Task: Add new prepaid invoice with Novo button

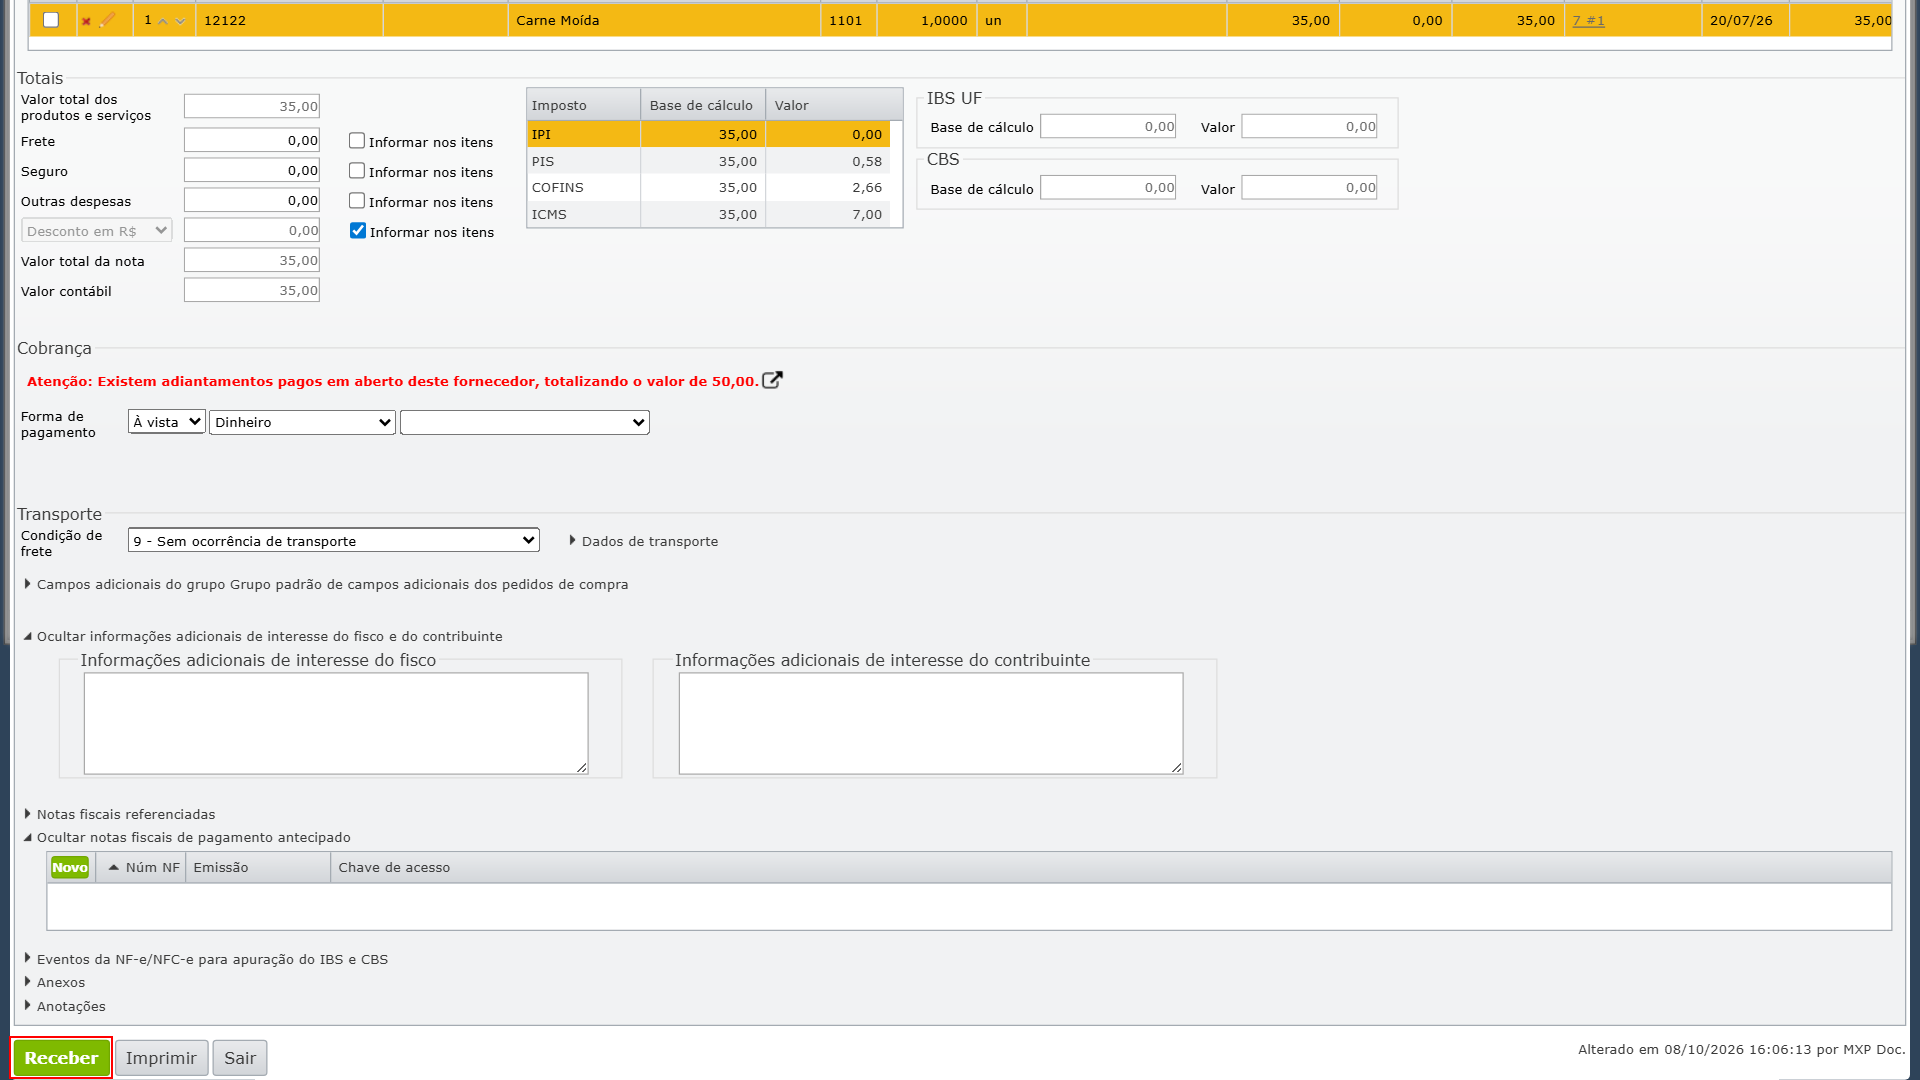Action: pos(70,867)
